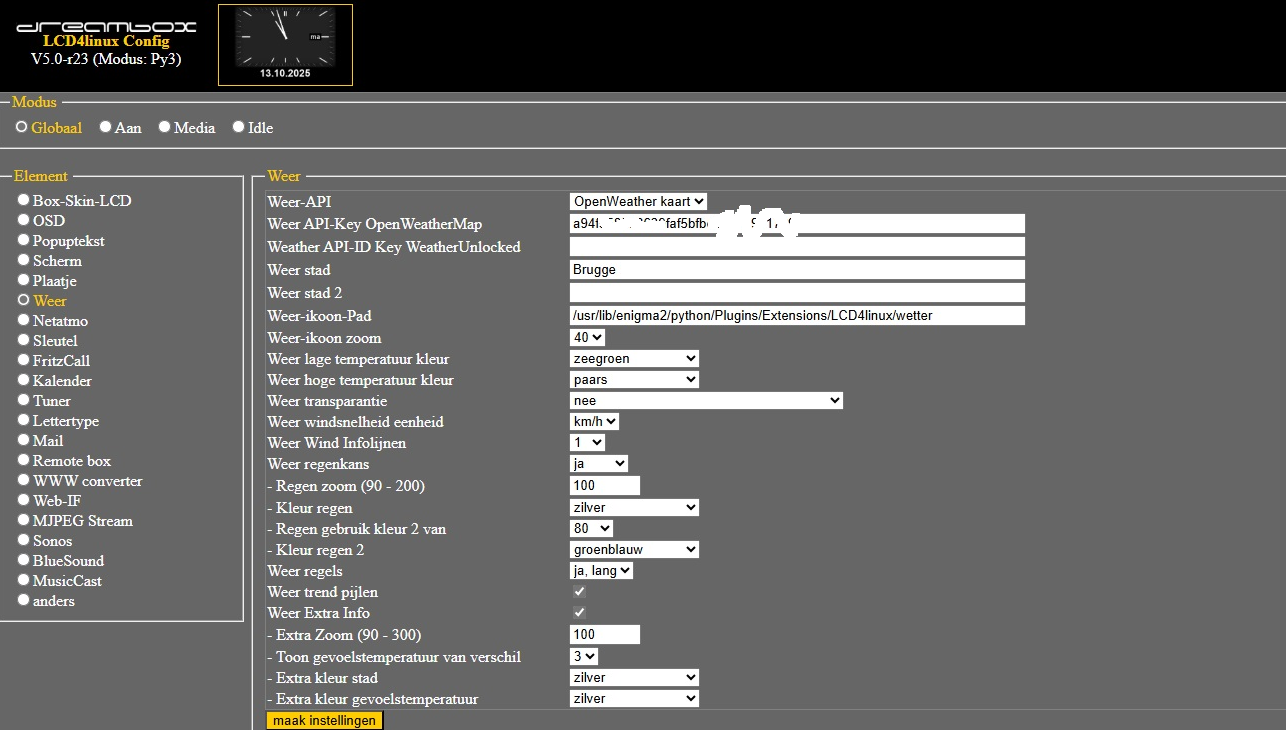Image resolution: width=1286 pixels, height=730 pixels.
Task: Select the Sonos element option
Action: tap(24, 540)
